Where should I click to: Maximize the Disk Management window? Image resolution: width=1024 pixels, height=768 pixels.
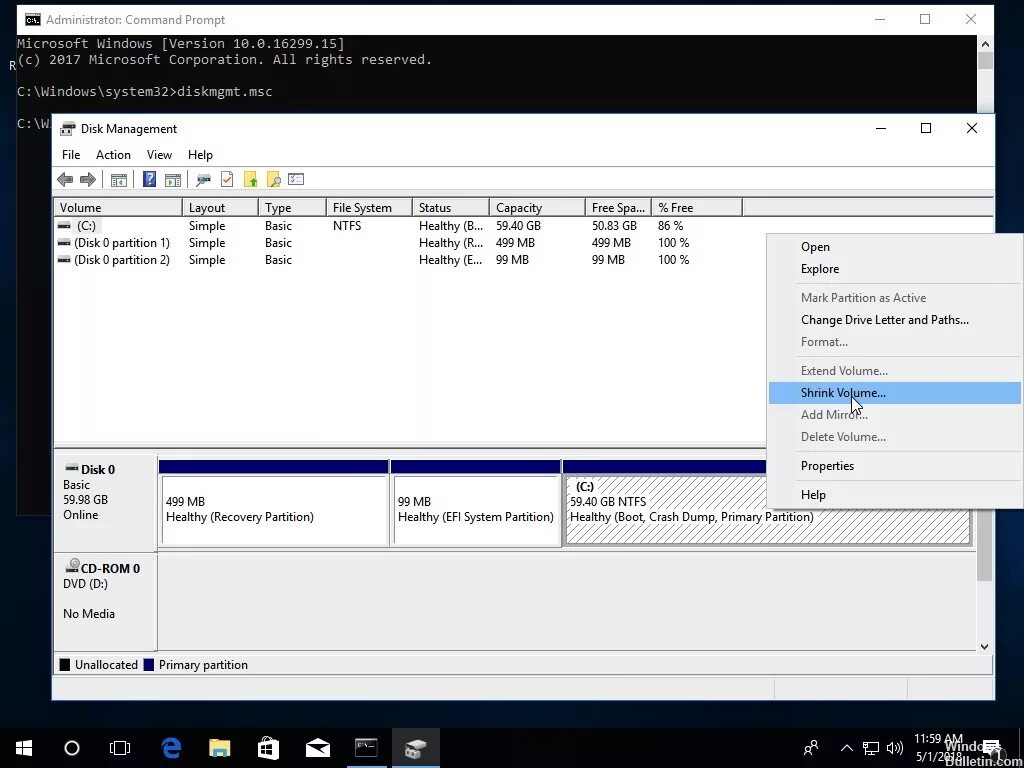pyautogui.click(x=925, y=128)
